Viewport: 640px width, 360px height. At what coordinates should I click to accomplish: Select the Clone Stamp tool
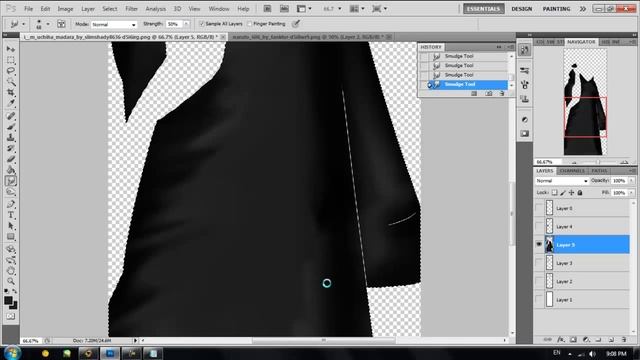11,138
